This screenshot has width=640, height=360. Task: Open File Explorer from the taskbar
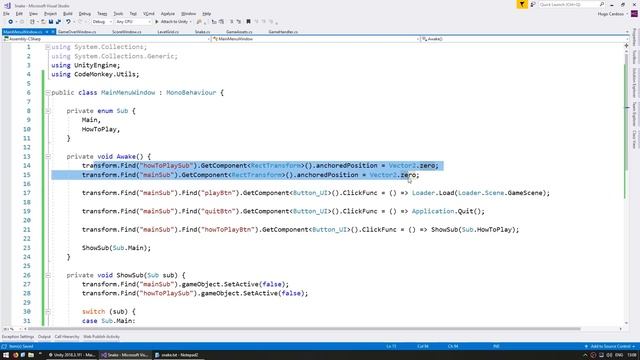pyautogui.click(x=31, y=355)
